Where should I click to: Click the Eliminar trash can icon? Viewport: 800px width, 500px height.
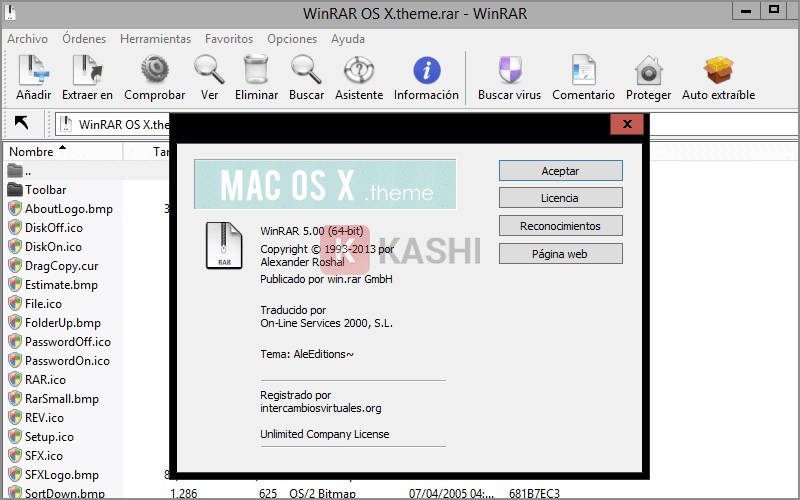[256, 69]
